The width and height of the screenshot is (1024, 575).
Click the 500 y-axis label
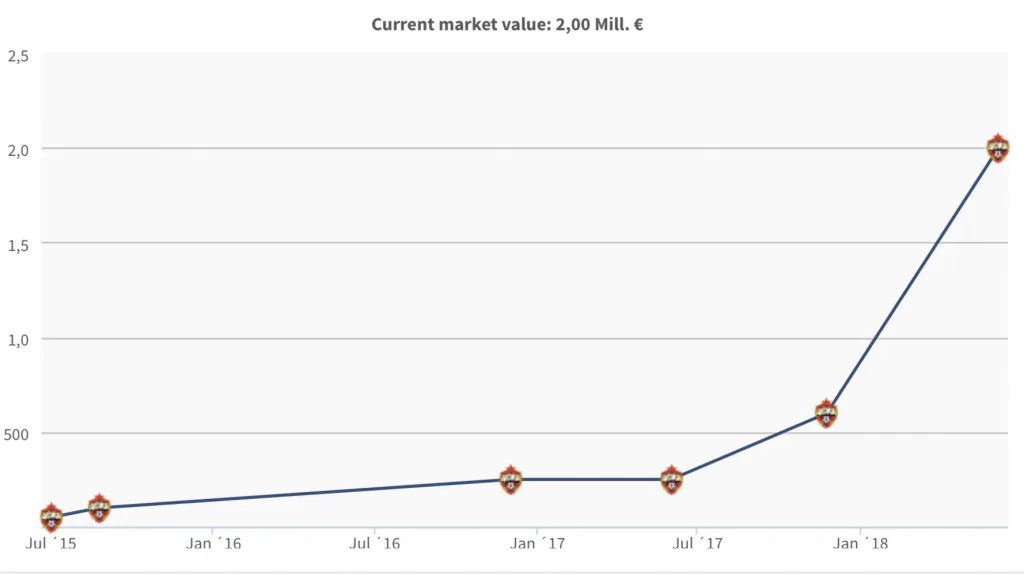[17, 434]
